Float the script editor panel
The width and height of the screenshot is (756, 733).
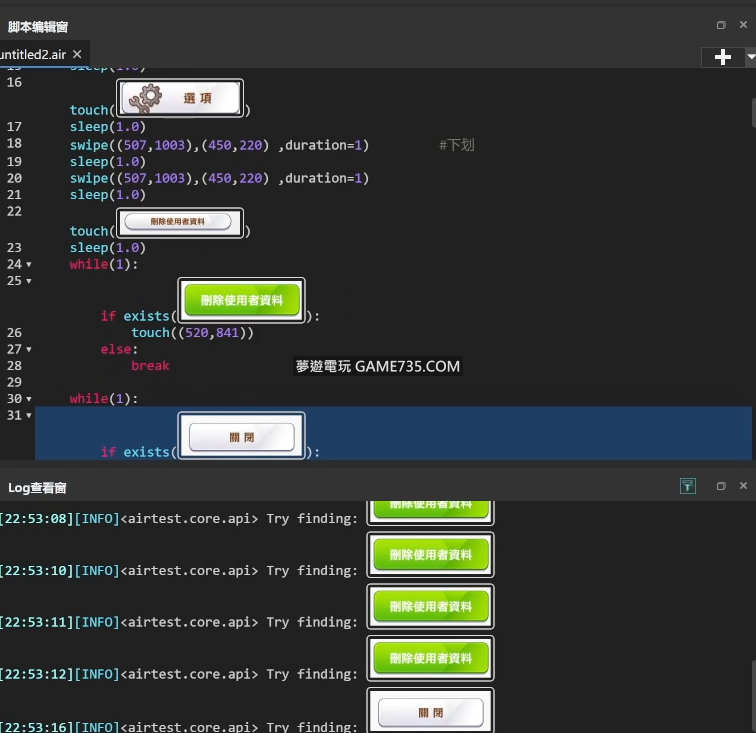(x=721, y=25)
